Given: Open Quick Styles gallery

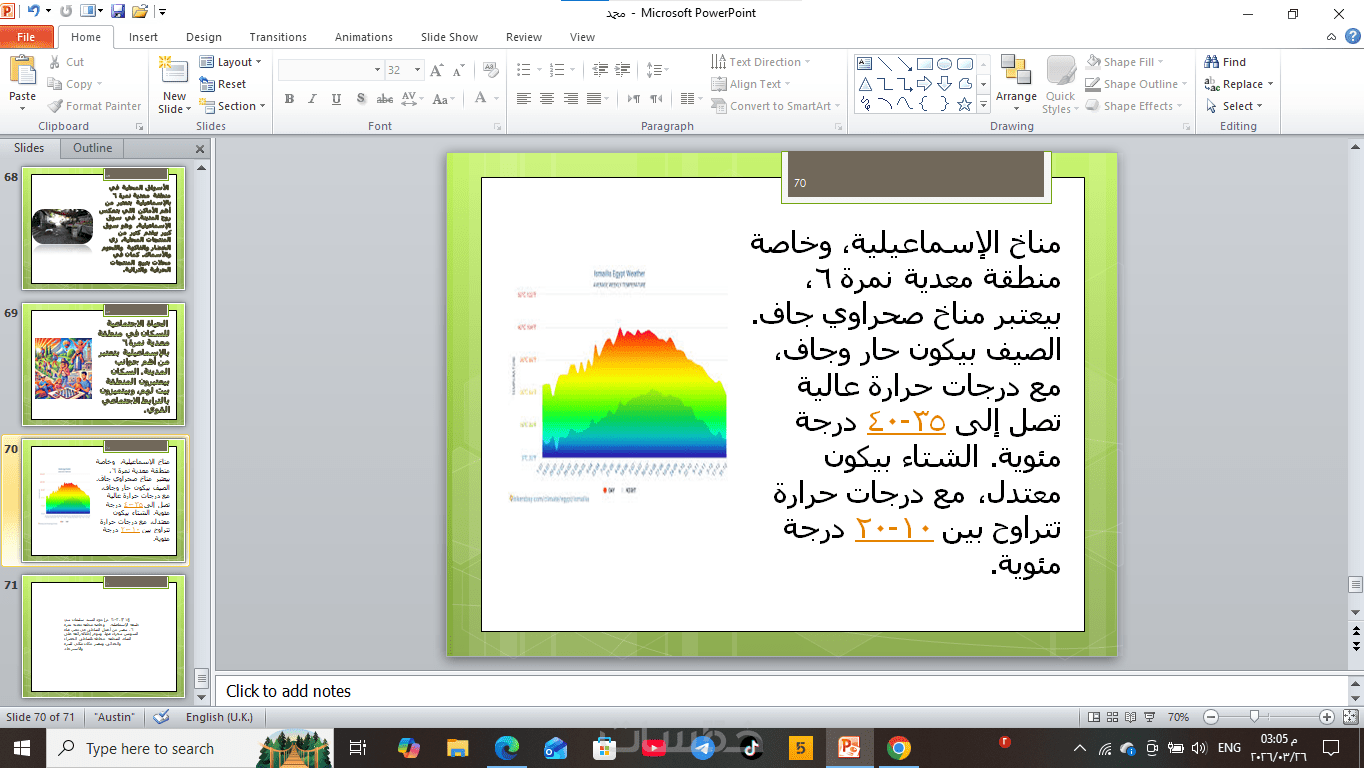Looking at the screenshot, I should point(1060,84).
